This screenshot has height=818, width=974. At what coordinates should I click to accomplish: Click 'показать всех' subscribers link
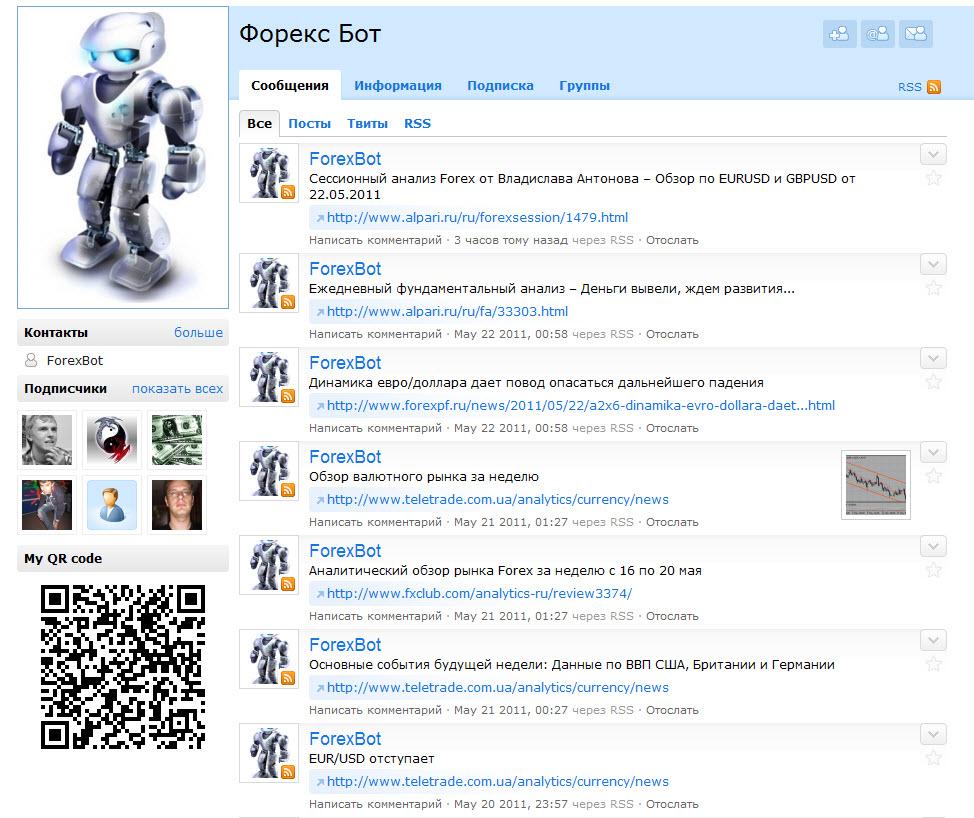click(177, 389)
